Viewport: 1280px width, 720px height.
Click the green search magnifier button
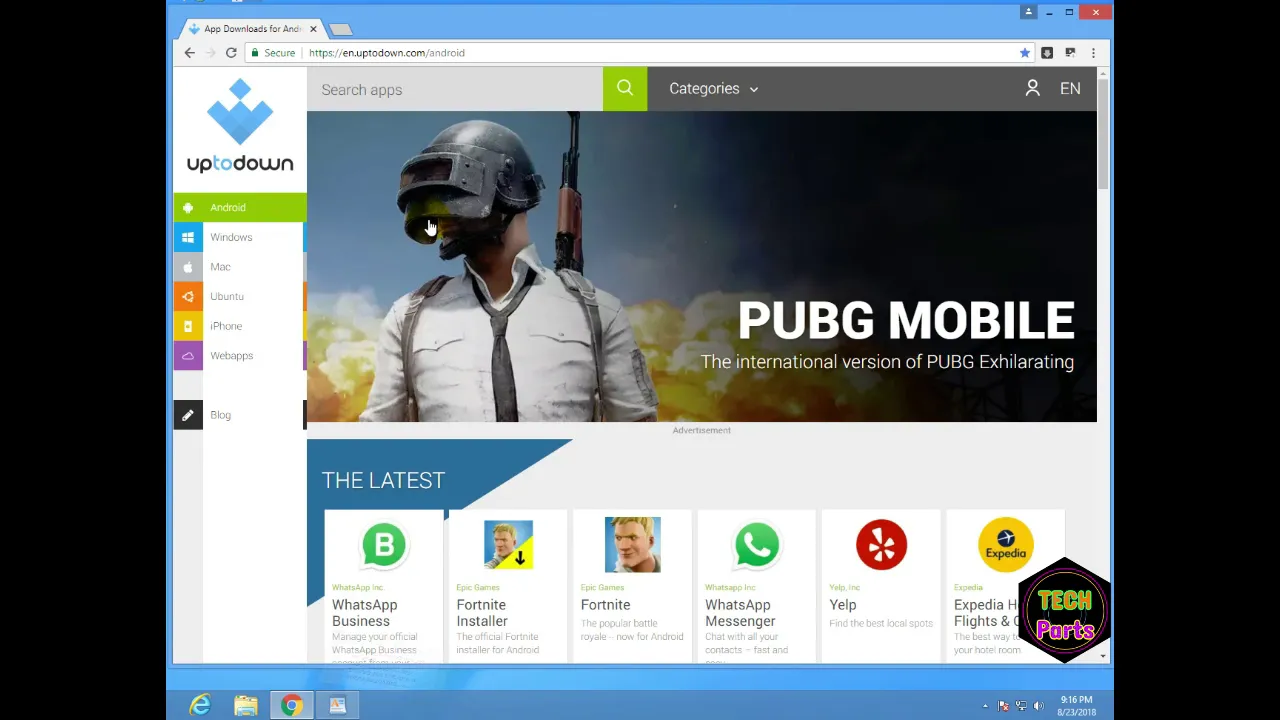coord(625,89)
